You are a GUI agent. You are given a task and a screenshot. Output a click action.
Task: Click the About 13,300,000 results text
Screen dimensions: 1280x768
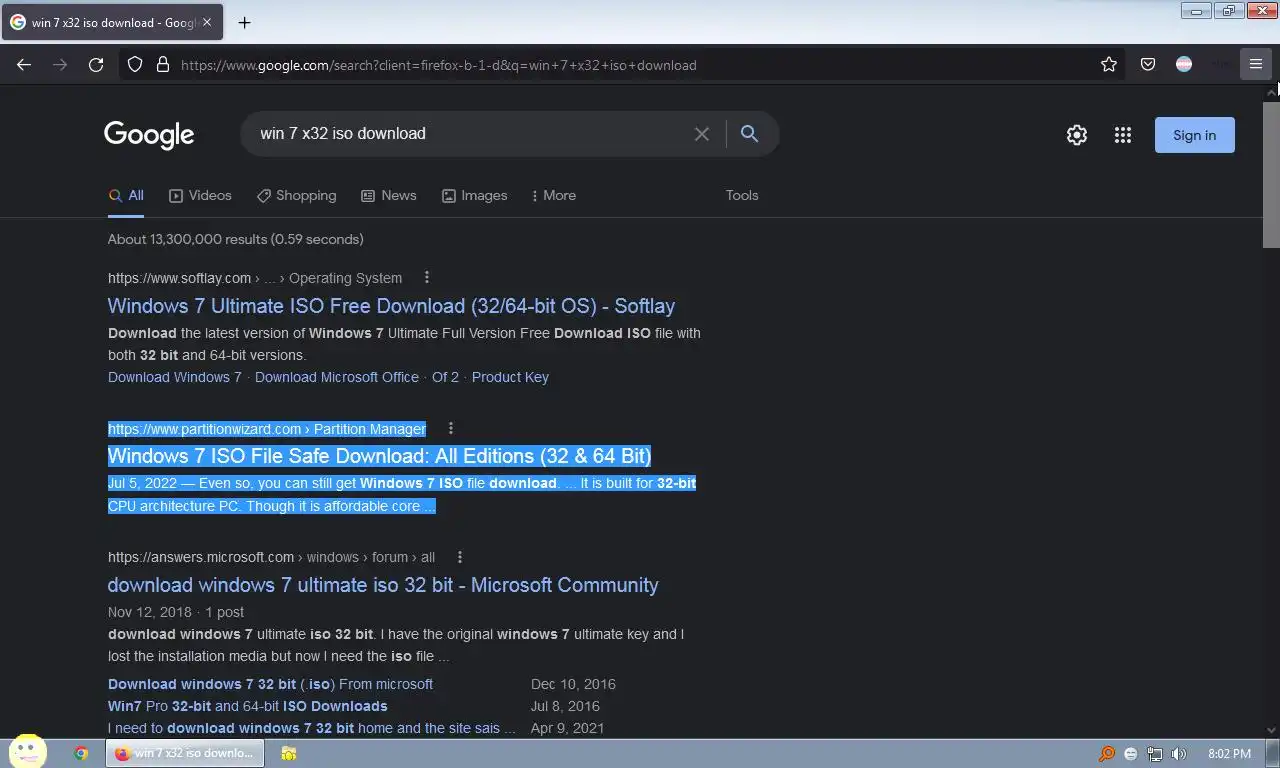point(236,239)
